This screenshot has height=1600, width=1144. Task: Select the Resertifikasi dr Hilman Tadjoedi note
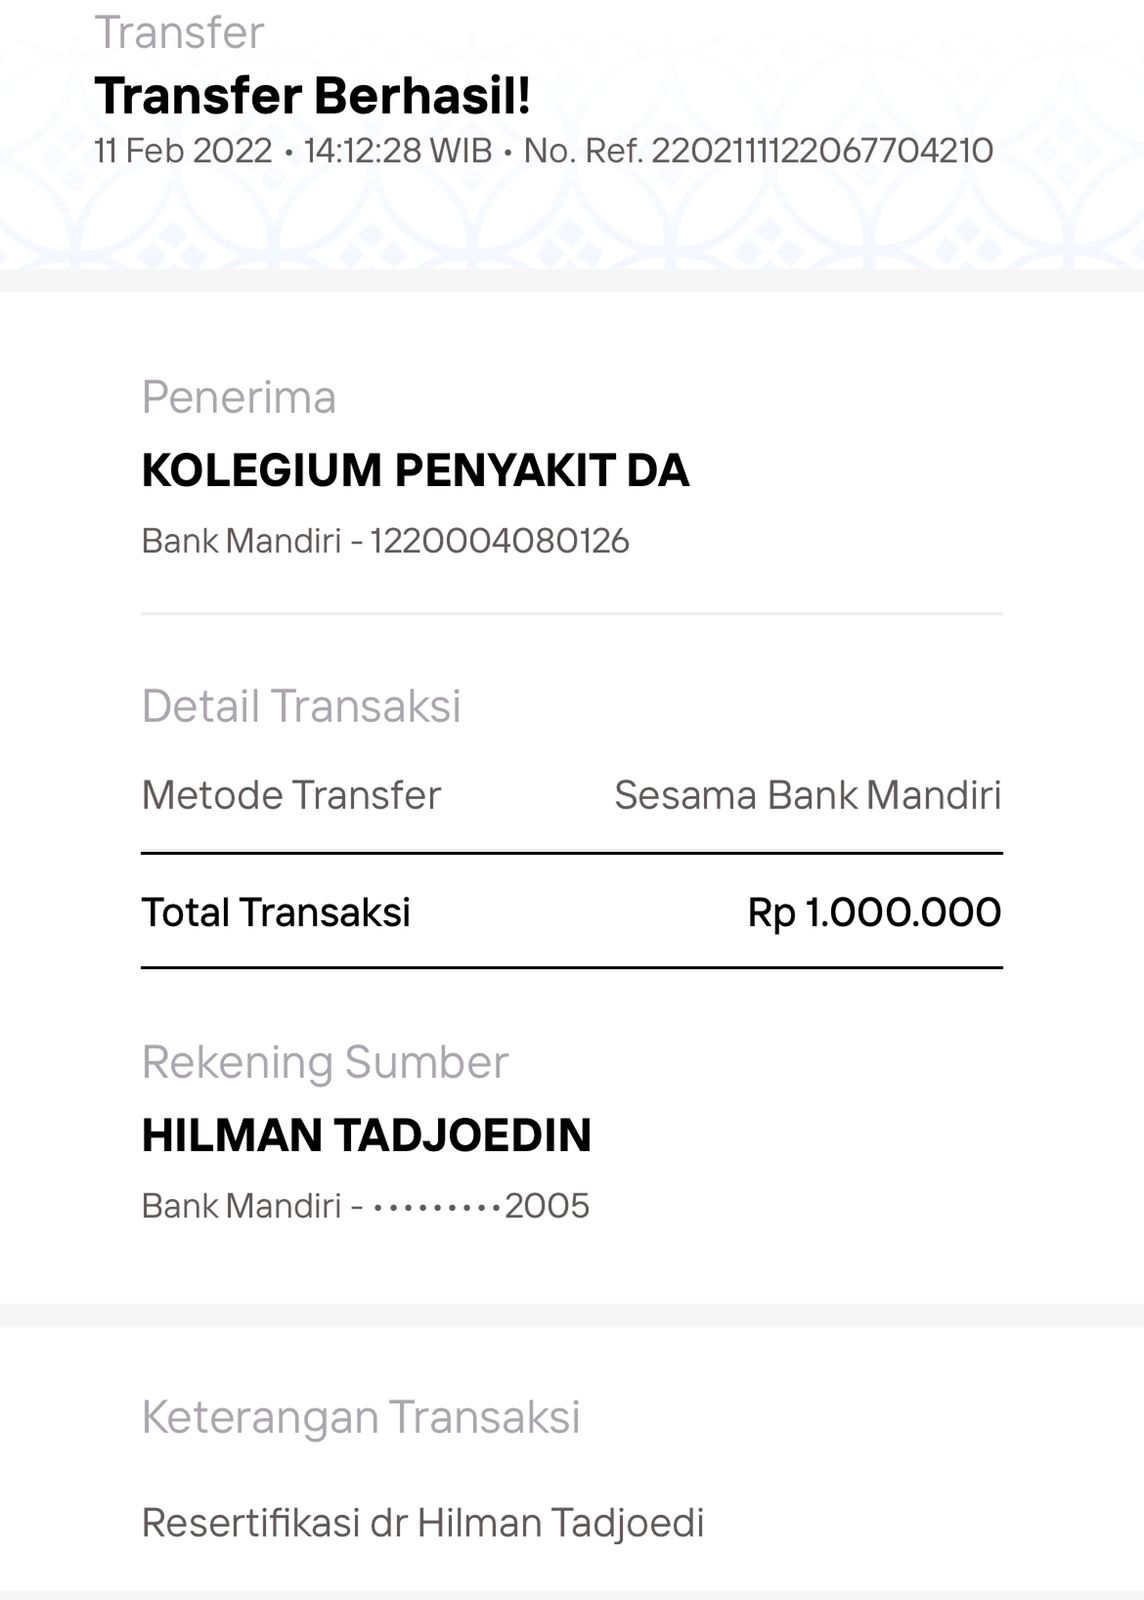(x=423, y=1523)
